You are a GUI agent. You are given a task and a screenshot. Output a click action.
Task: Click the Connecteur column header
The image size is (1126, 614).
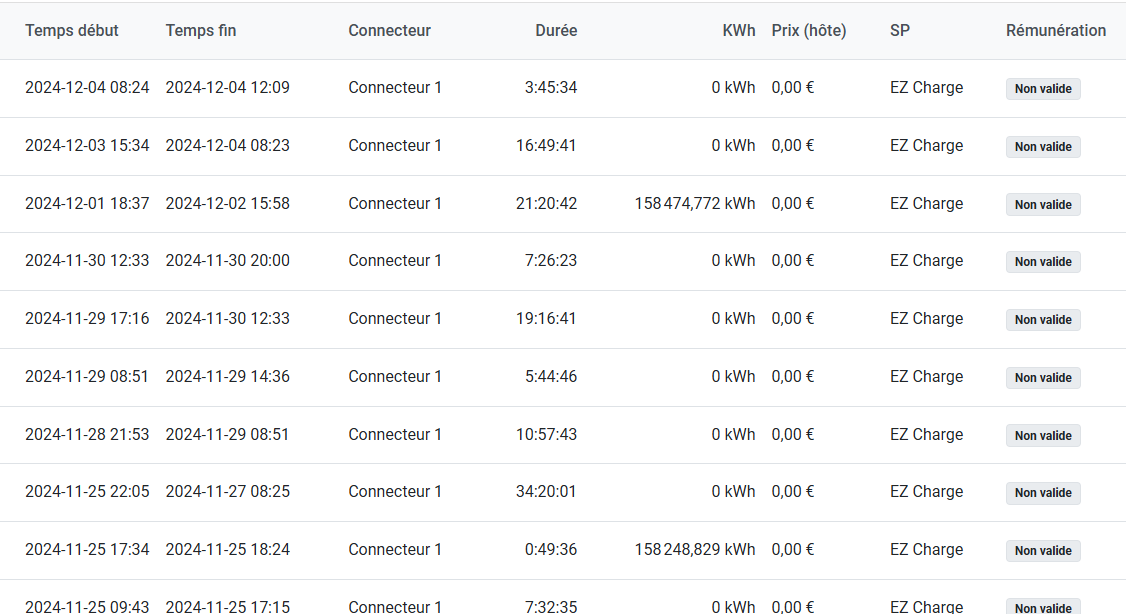(x=389, y=31)
